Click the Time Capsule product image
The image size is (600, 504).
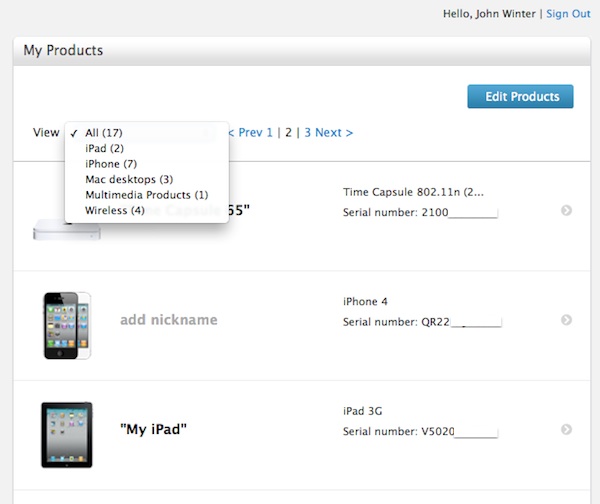coord(67,230)
